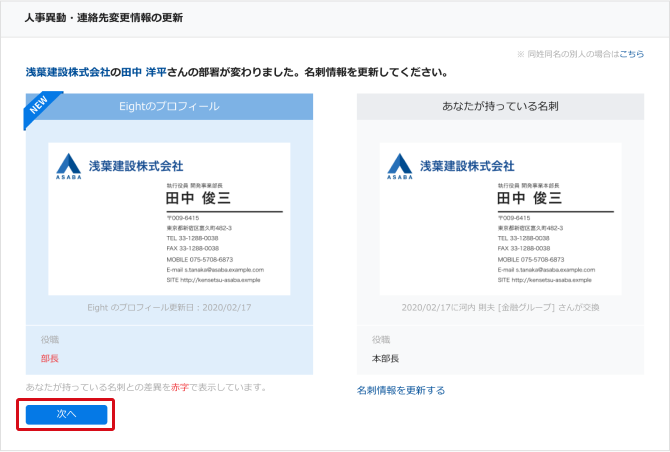Open the 名刺情報を更新する link
The width and height of the screenshot is (670, 452).
pos(401,390)
